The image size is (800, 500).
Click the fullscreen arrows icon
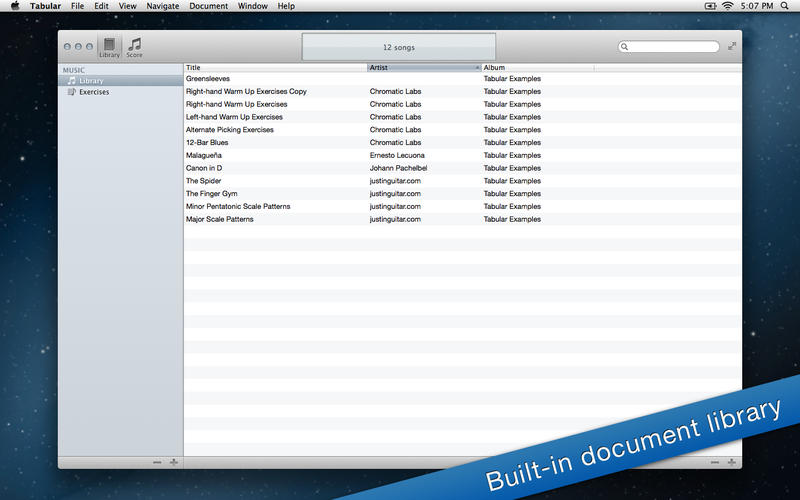click(x=732, y=46)
